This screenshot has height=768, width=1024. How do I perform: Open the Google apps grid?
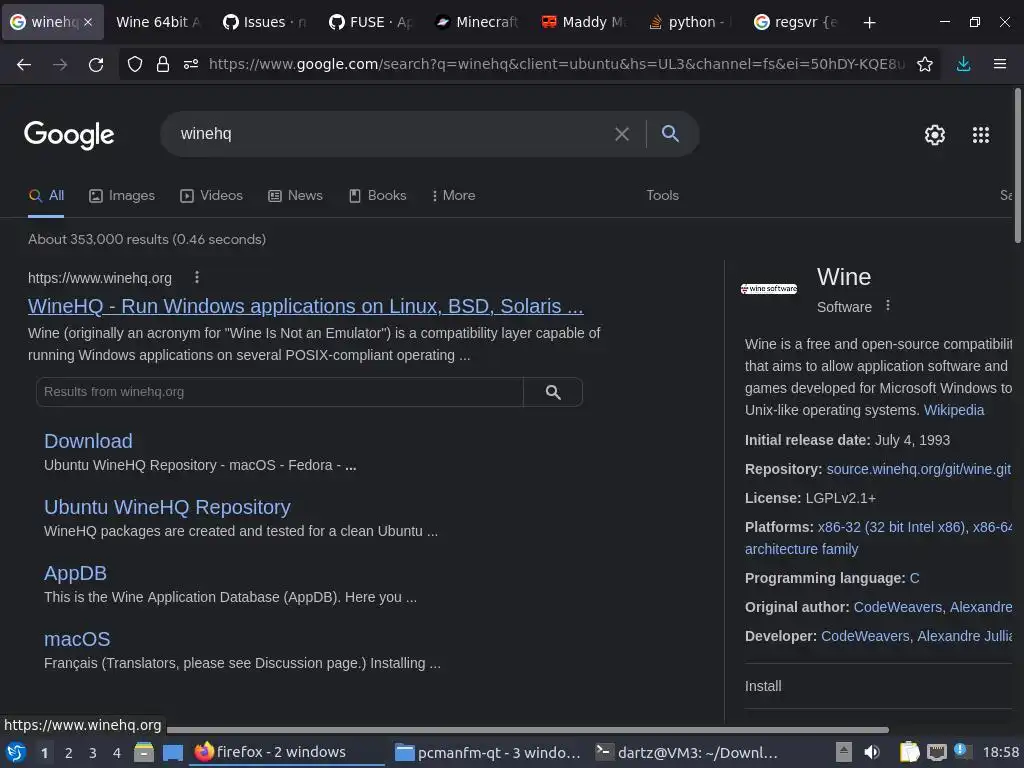click(x=981, y=135)
